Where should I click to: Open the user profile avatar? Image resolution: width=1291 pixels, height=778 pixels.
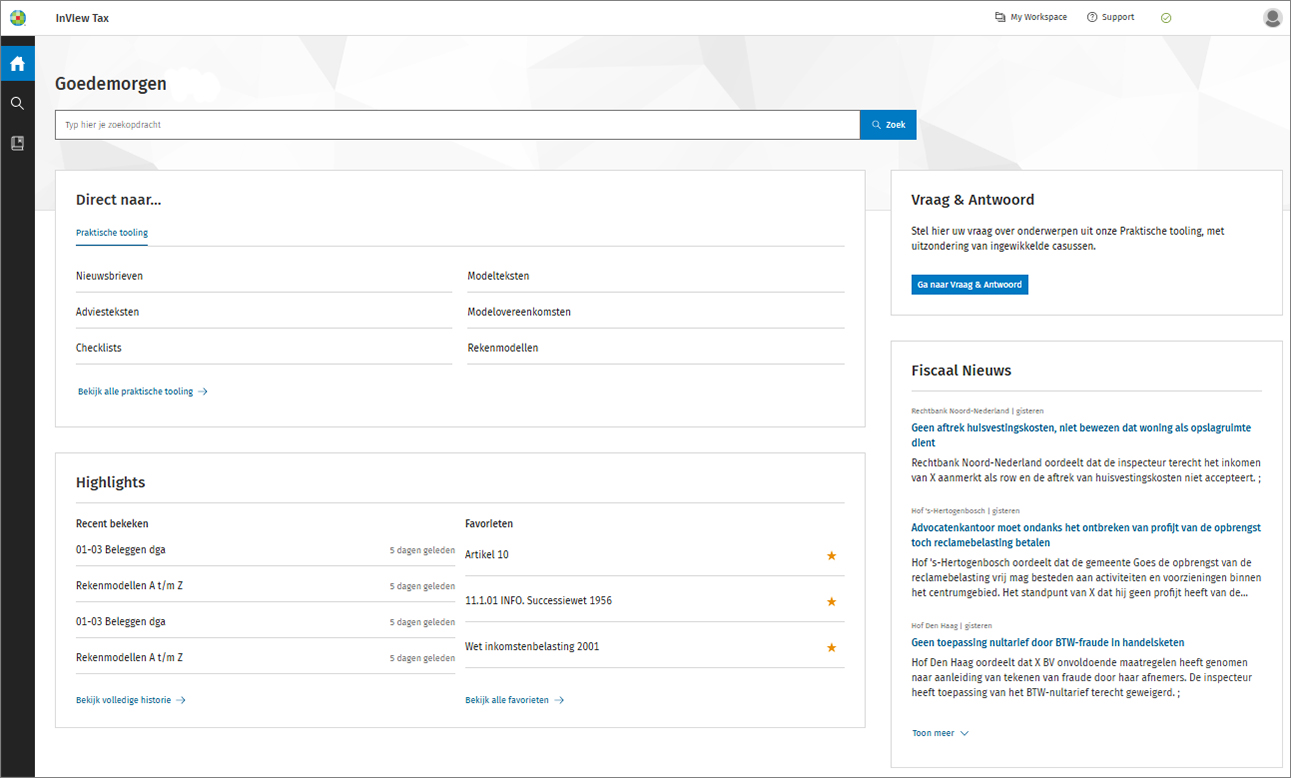tap(1272, 18)
